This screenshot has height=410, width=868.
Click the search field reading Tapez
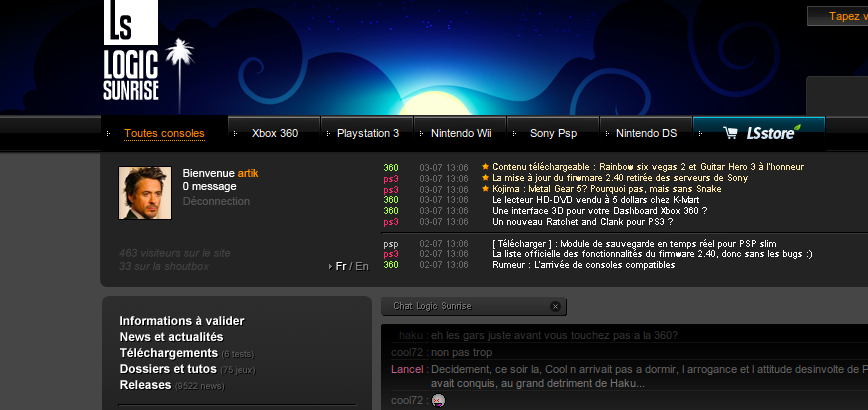pyautogui.click(x=837, y=16)
